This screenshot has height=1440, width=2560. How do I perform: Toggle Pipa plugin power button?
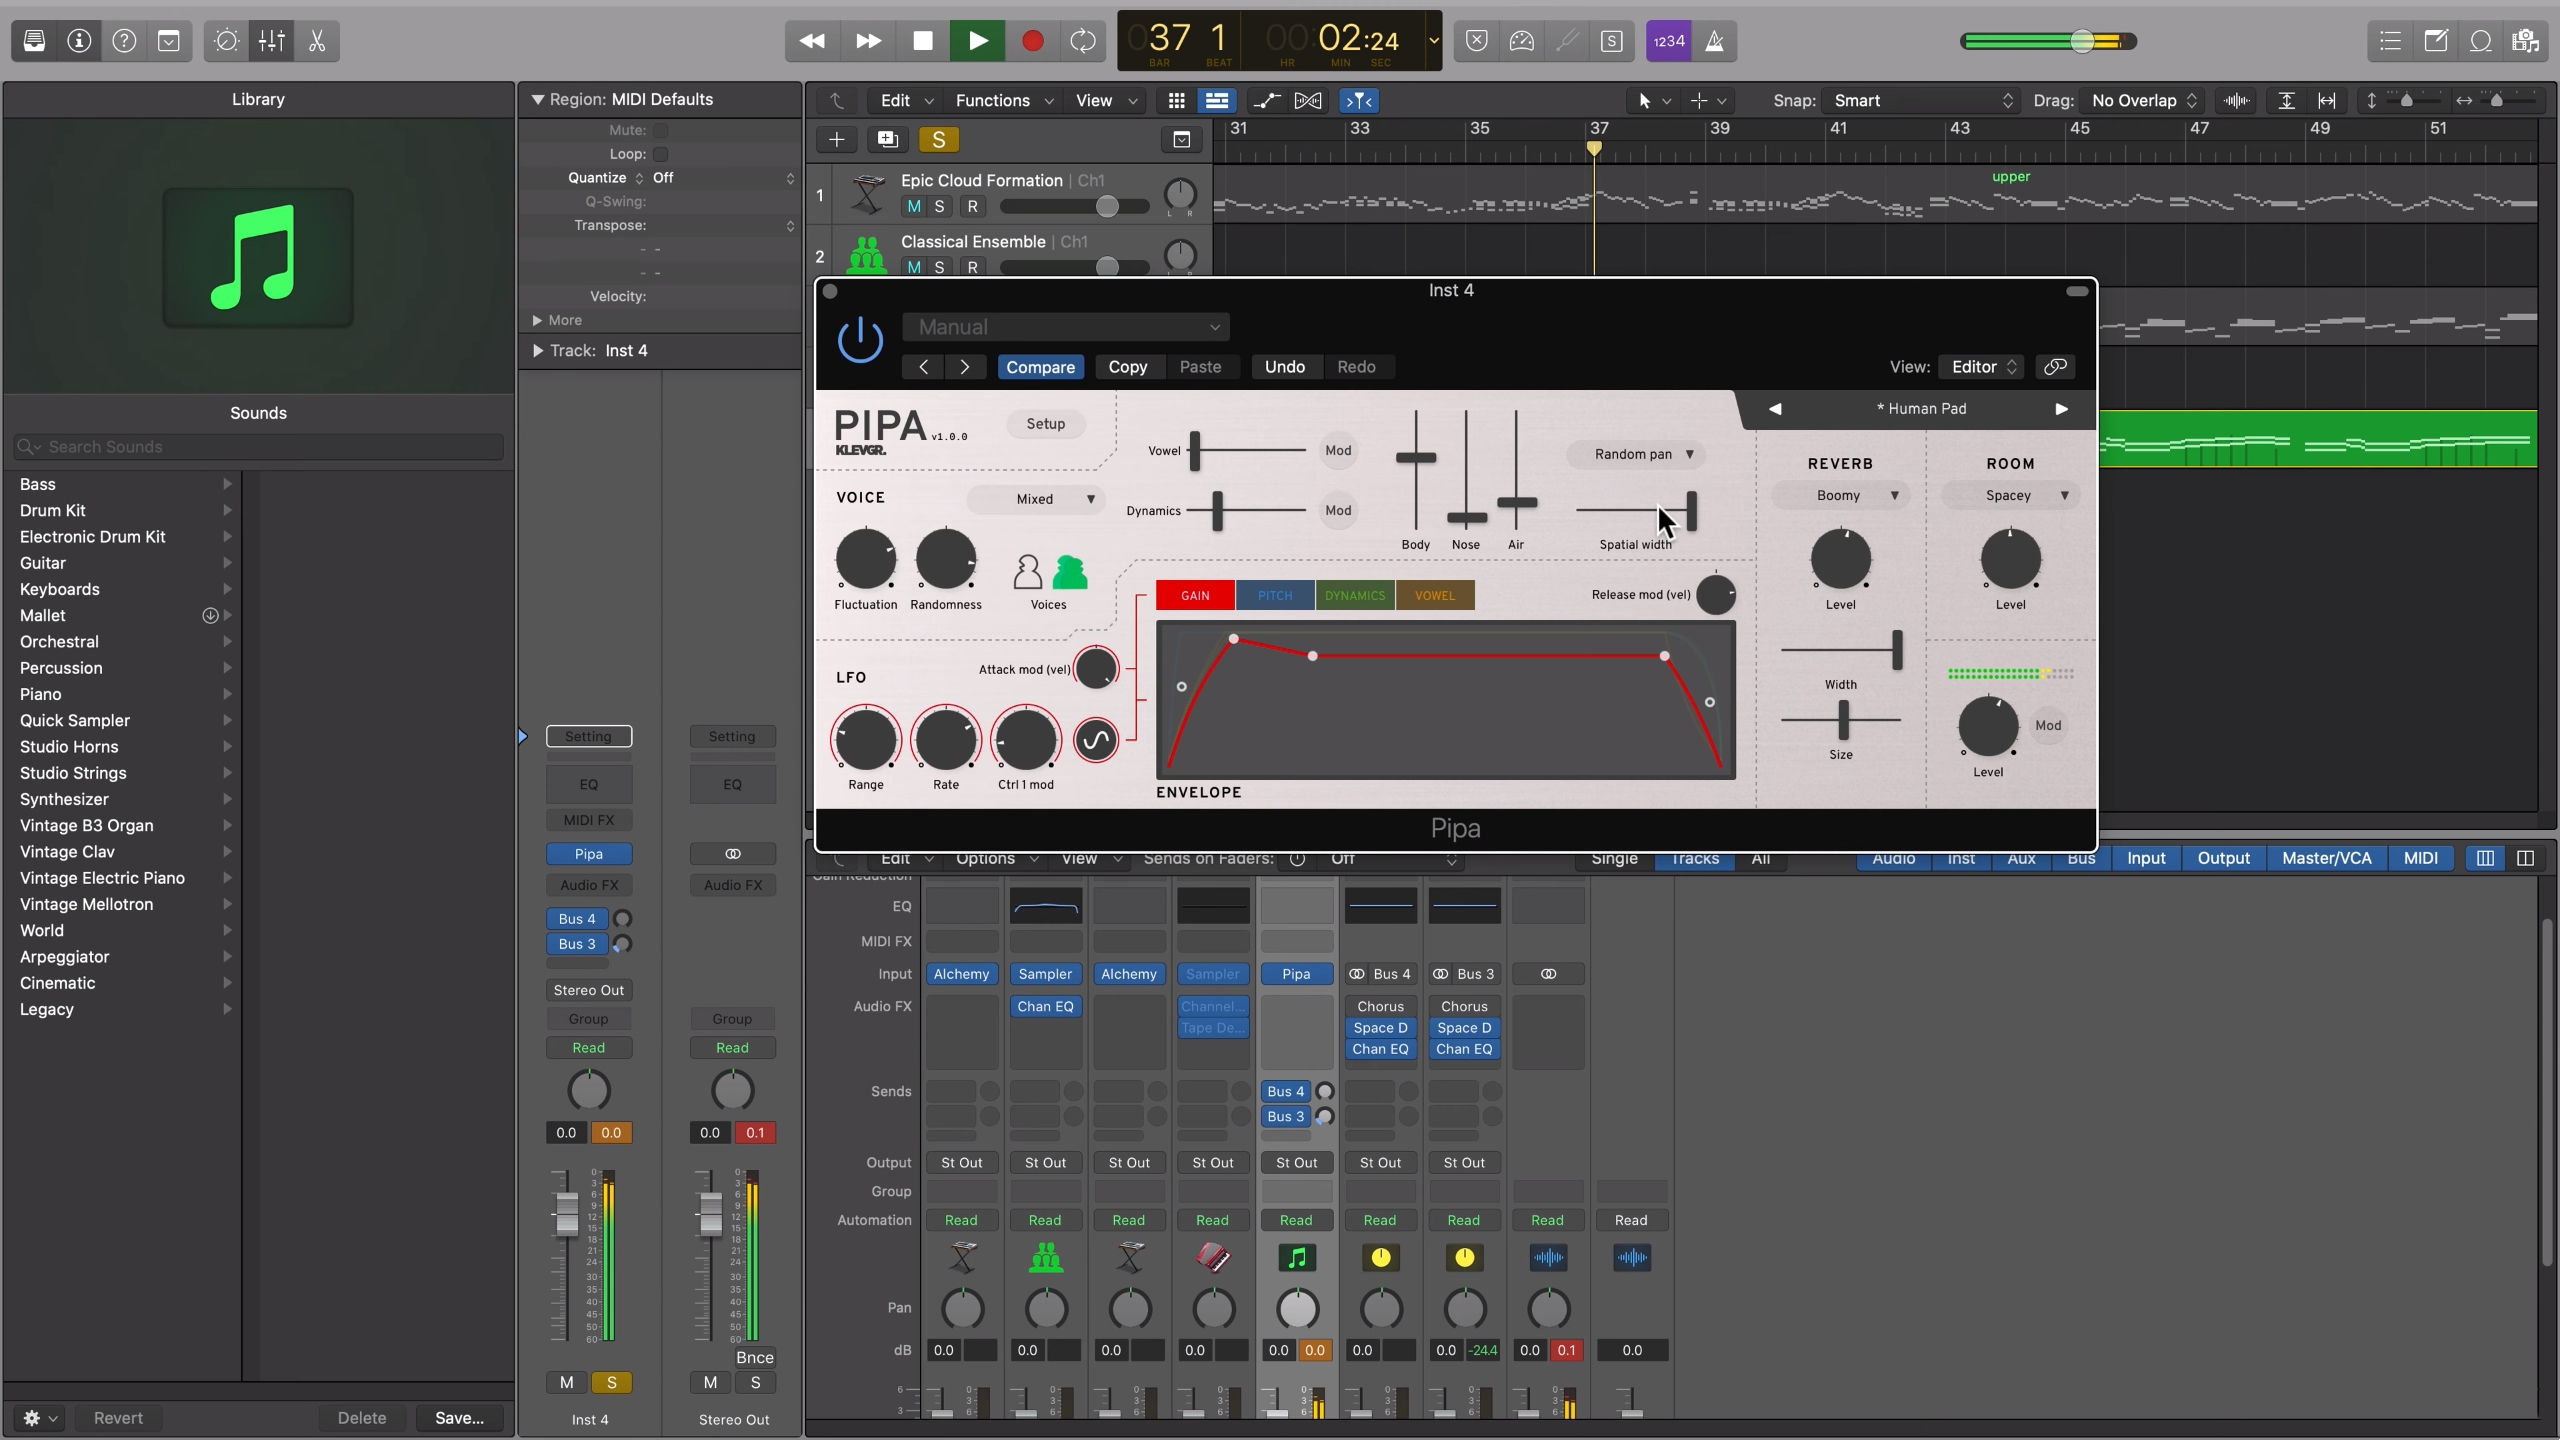tap(860, 341)
